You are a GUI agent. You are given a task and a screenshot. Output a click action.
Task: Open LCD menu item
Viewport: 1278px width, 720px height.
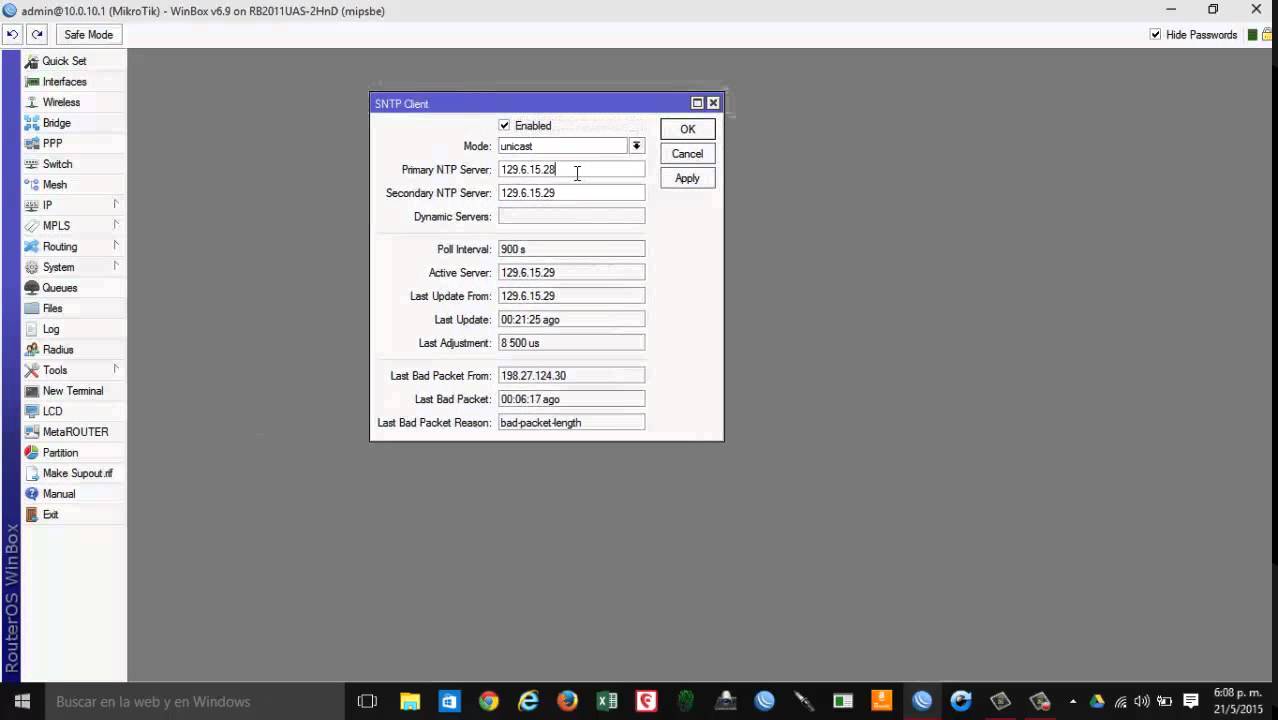pyautogui.click(x=74, y=411)
